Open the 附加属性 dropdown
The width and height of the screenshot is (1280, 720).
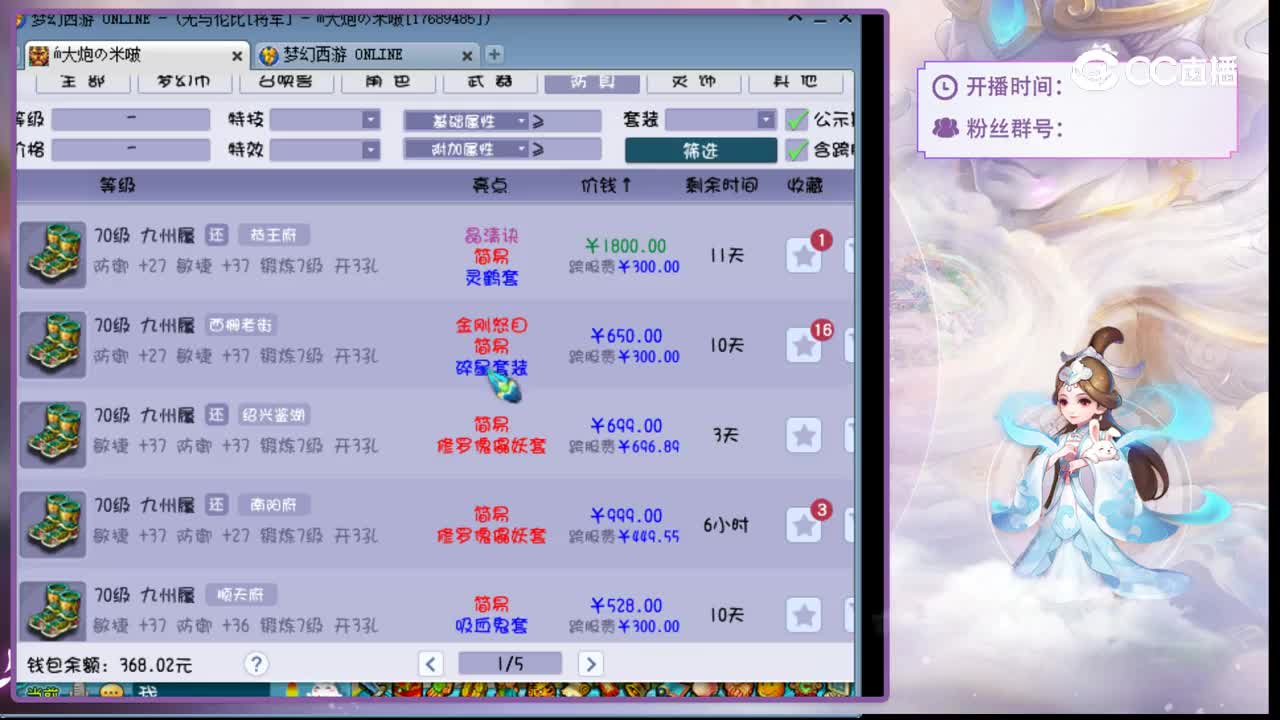(x=466, y=149)
